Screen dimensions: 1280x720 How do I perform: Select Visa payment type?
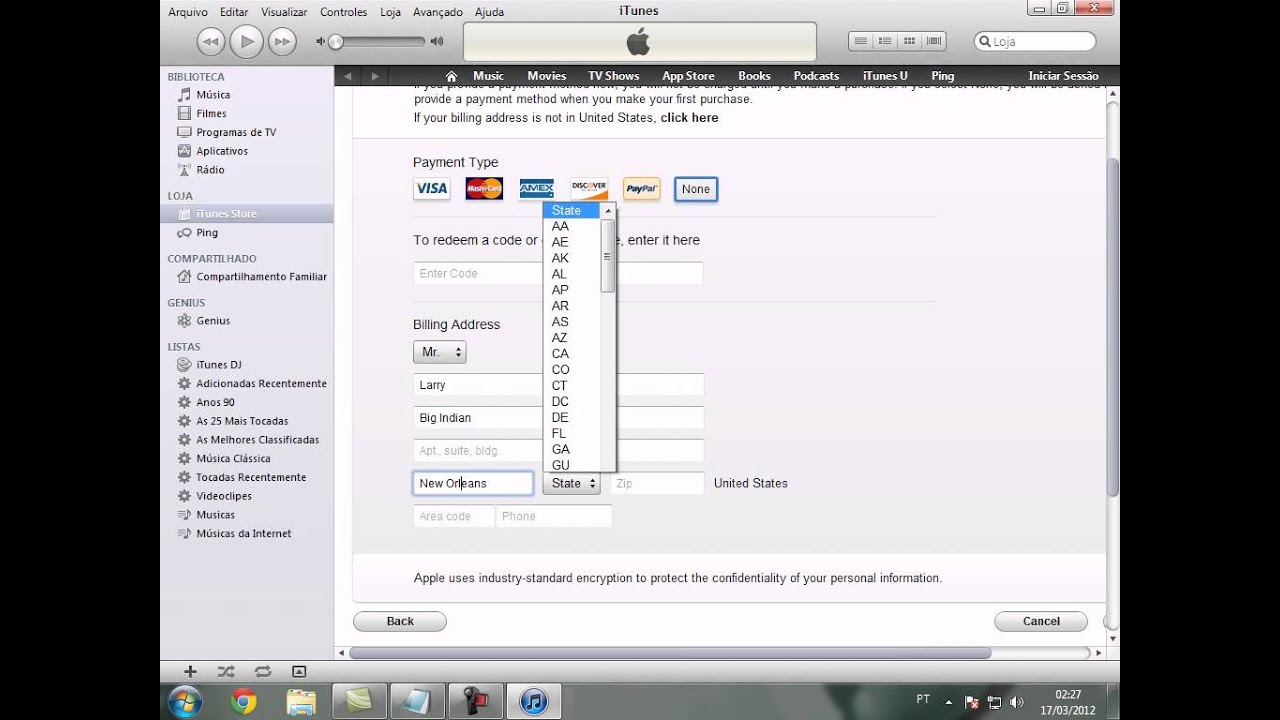click(432, 188)
